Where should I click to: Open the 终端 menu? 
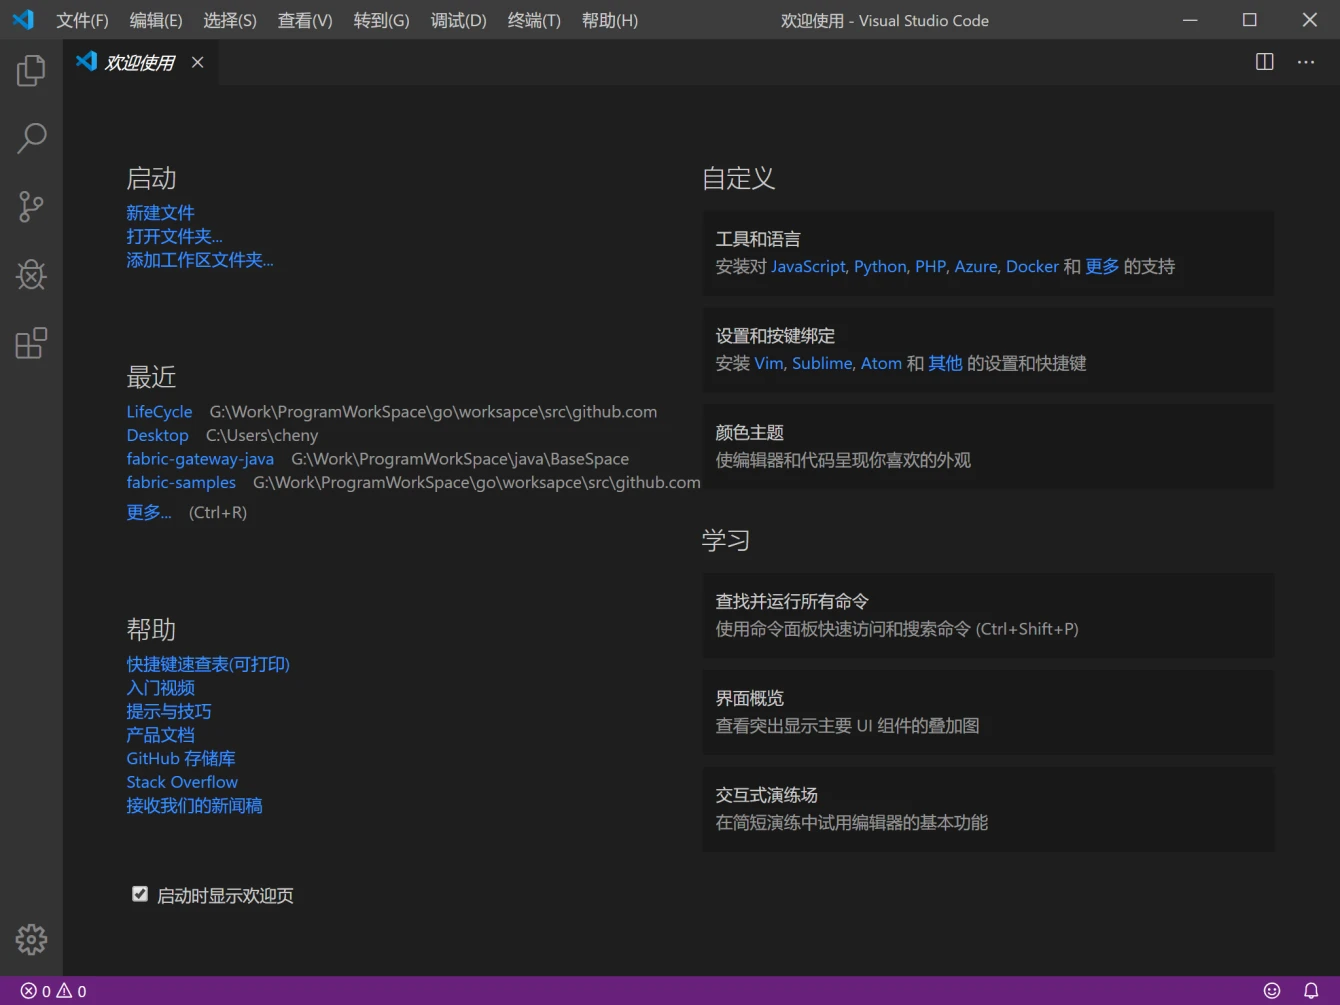point(533,20)
